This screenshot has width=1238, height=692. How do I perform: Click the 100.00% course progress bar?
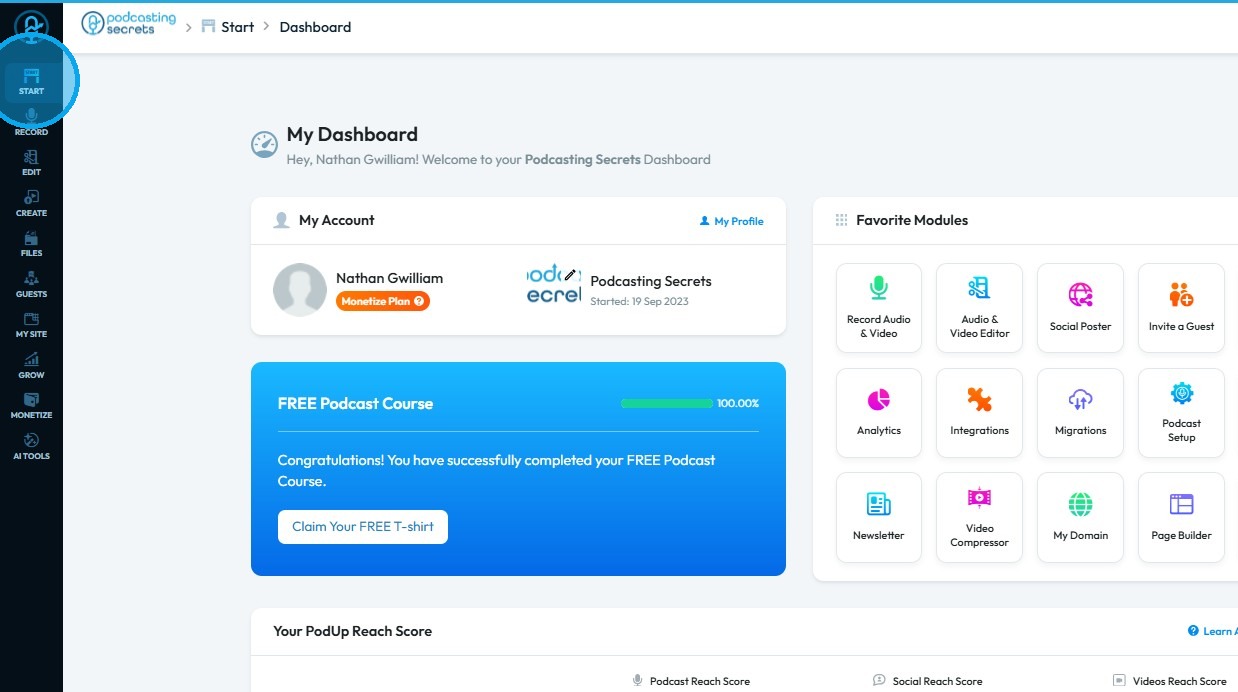point(667,403)
